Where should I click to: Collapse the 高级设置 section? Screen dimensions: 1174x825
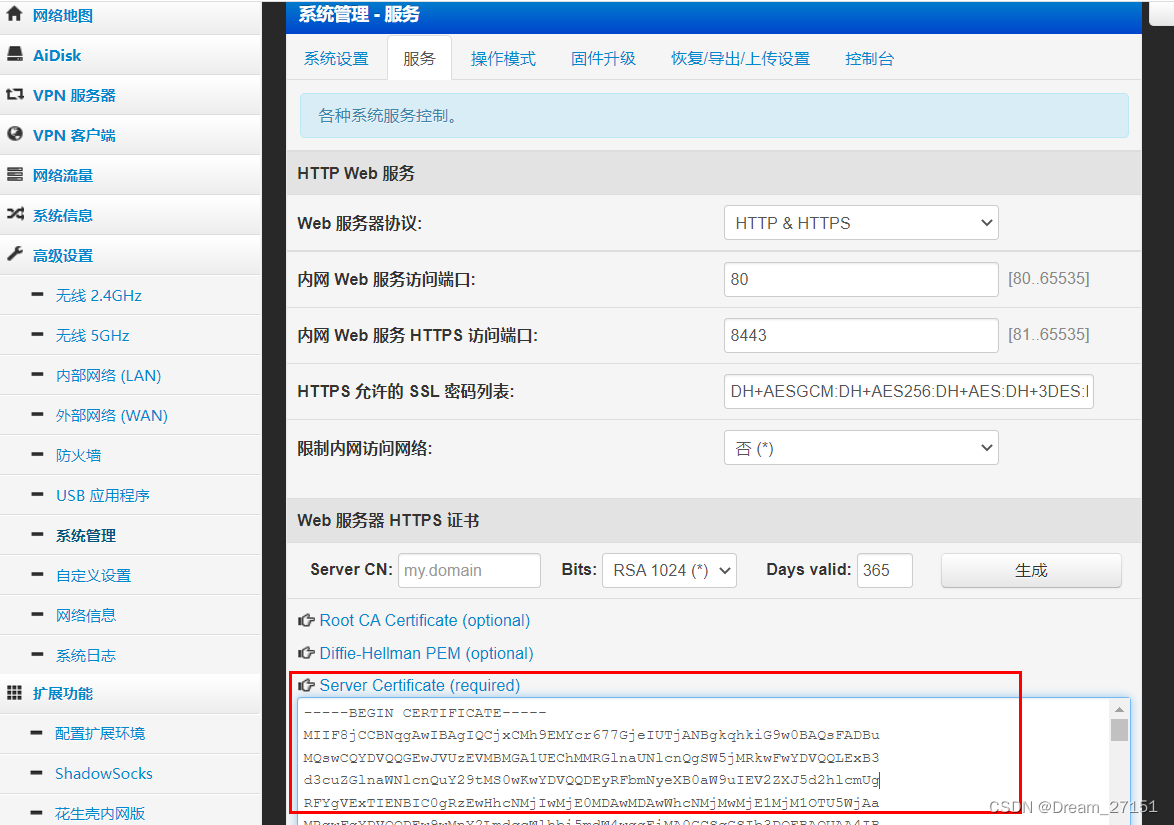(x=63, y=255)
